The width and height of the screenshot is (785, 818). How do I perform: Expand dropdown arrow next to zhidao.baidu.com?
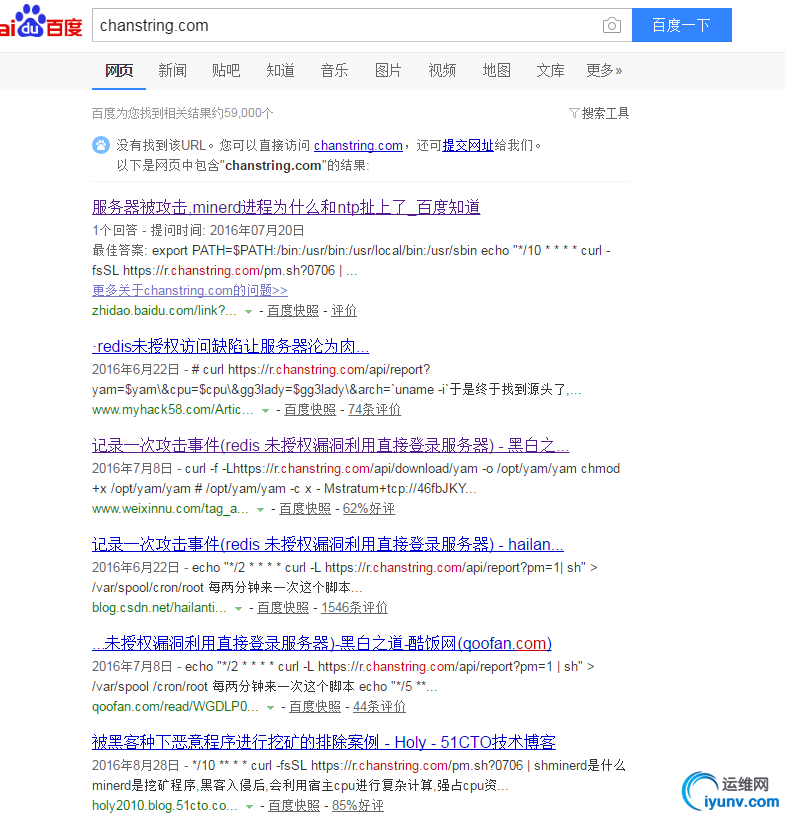(x=249, y=311)
